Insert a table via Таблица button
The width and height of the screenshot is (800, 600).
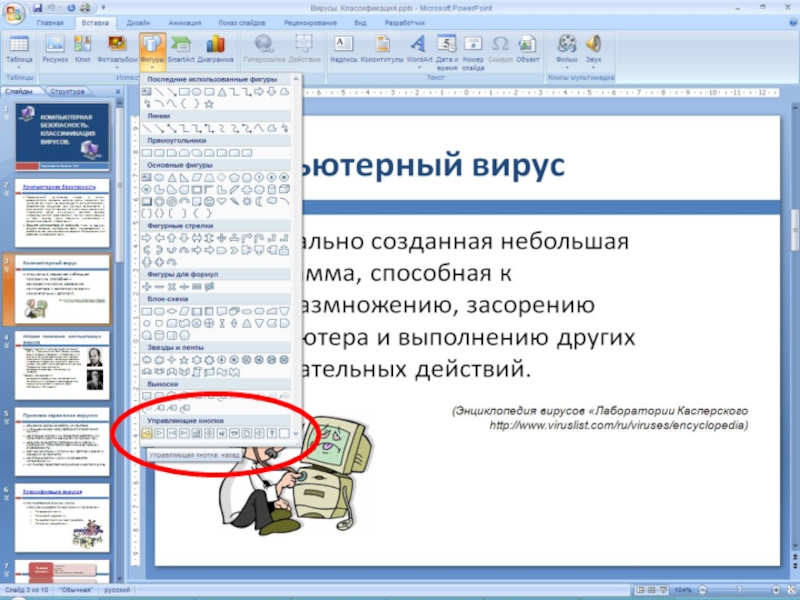(19, 51)
